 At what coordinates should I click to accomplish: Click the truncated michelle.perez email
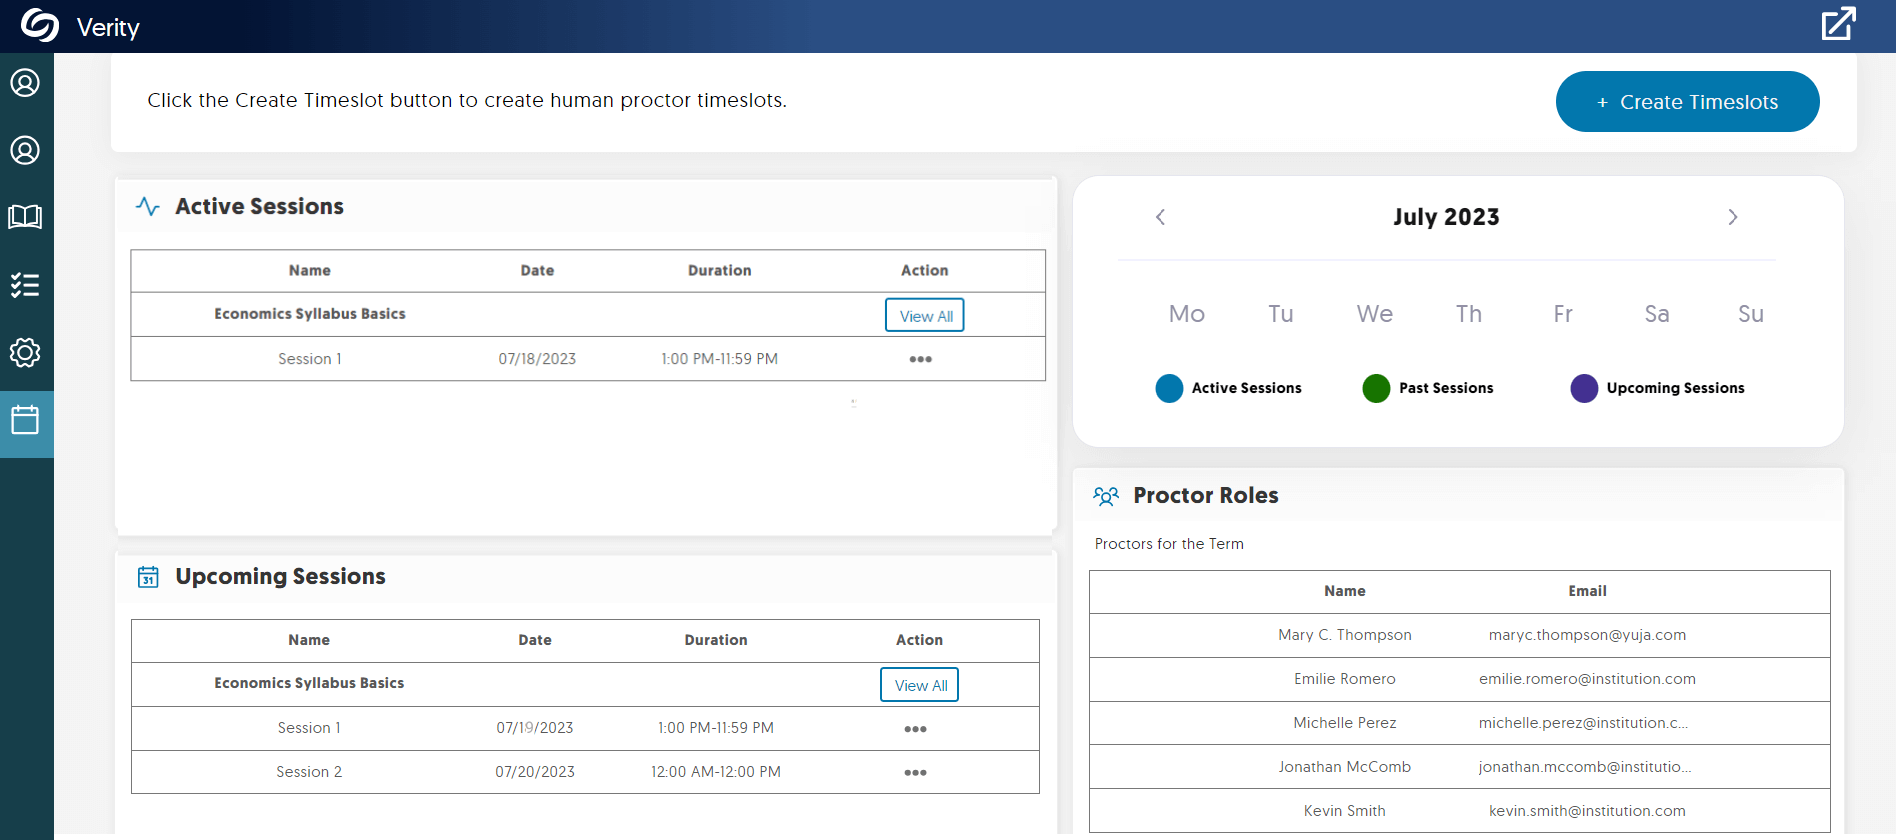pos(1583,723)
